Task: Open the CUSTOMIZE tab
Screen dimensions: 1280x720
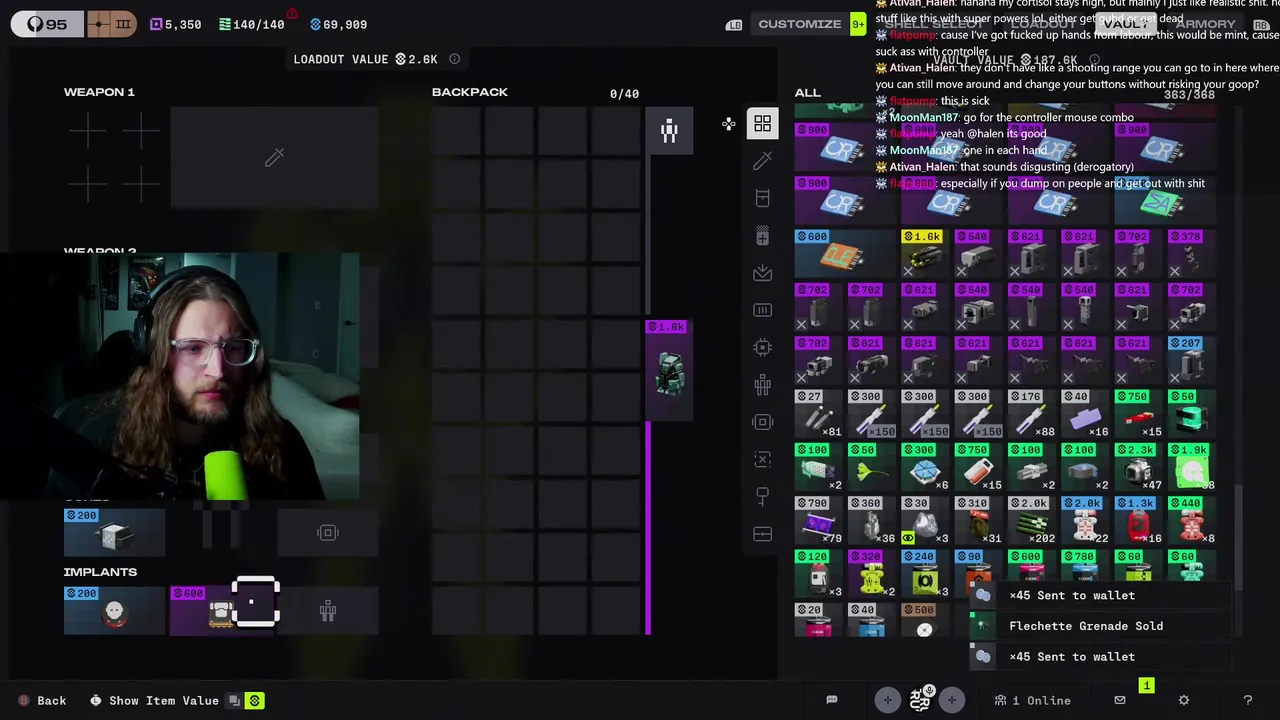Action: coord(799,24)
